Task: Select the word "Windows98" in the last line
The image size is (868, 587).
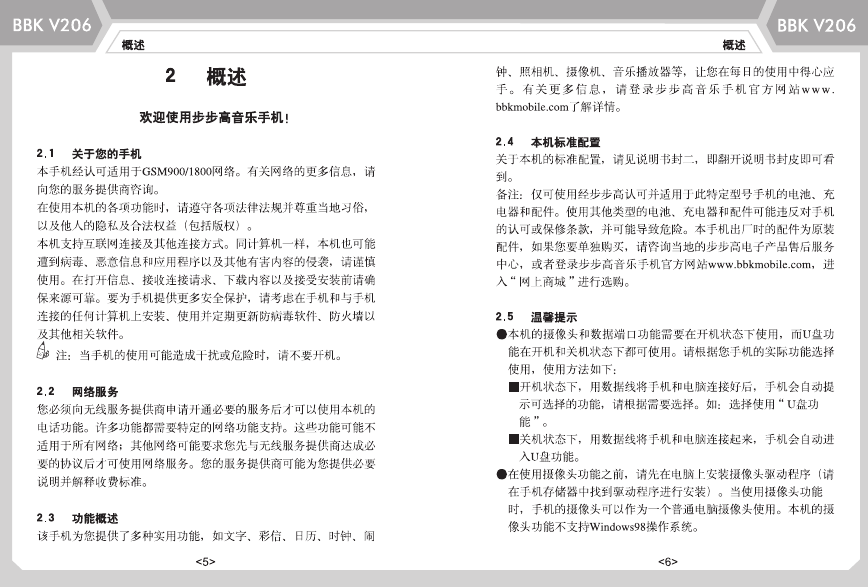Action: pos(618,527)
